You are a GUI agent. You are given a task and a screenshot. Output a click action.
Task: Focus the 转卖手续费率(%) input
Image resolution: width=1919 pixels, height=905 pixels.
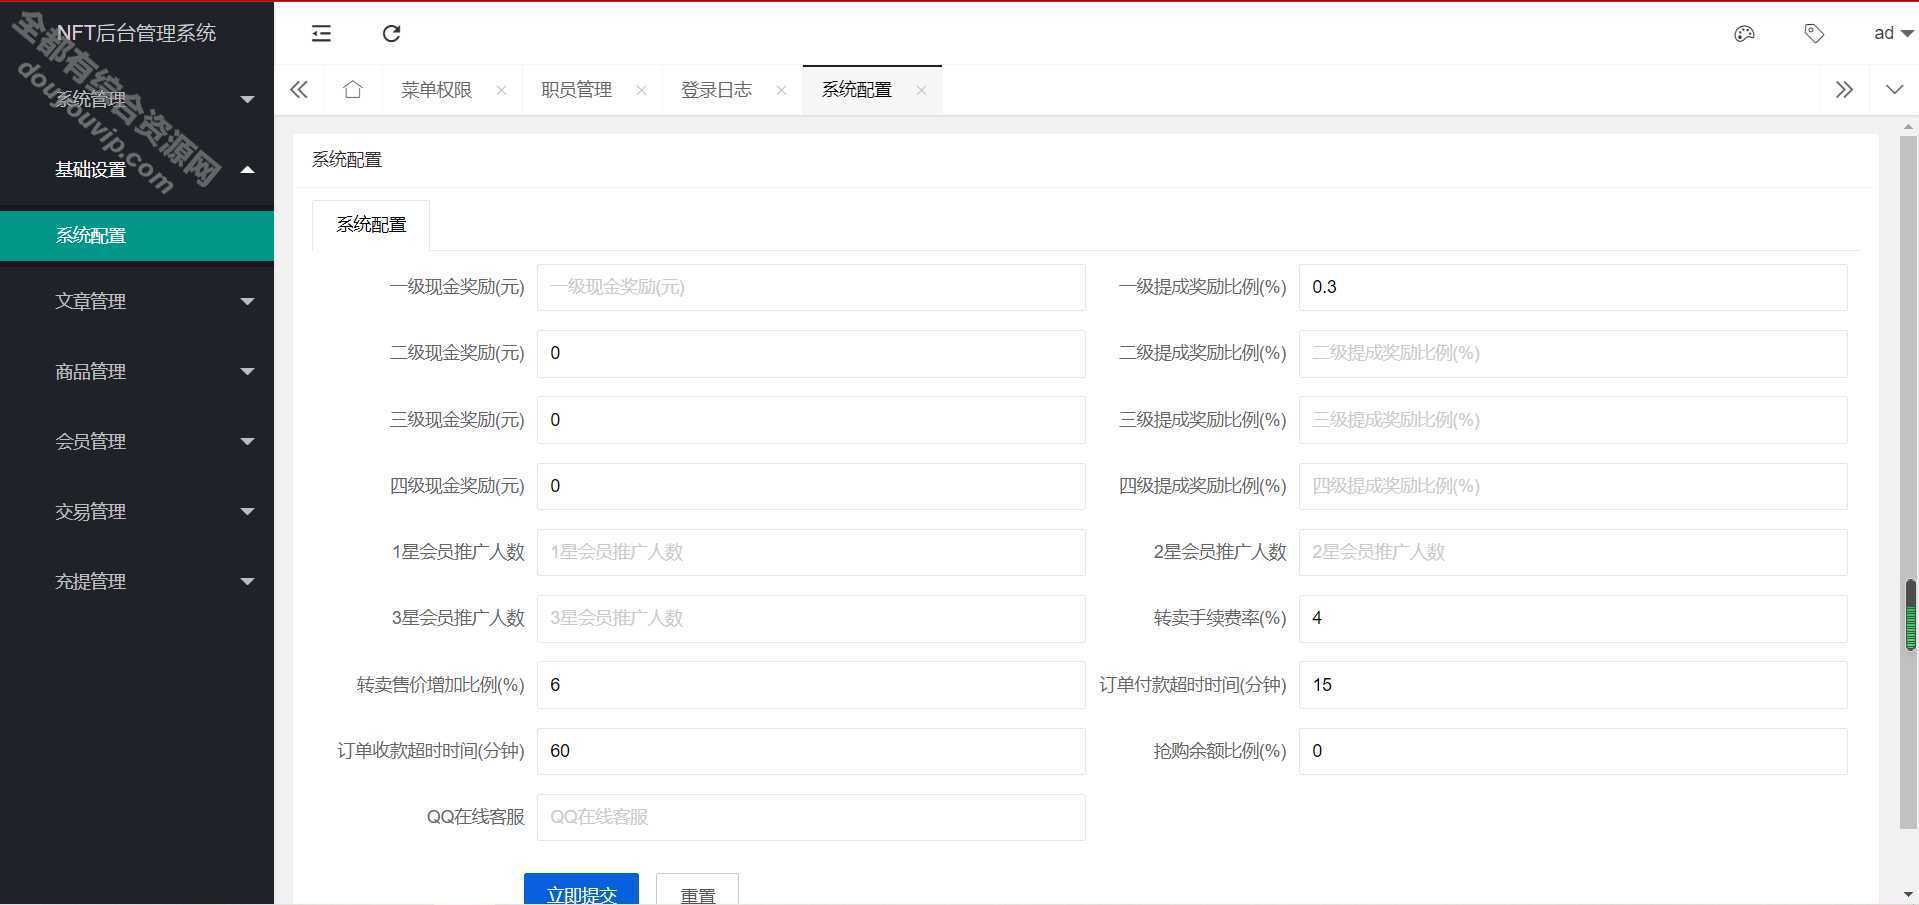point(1573,618)
